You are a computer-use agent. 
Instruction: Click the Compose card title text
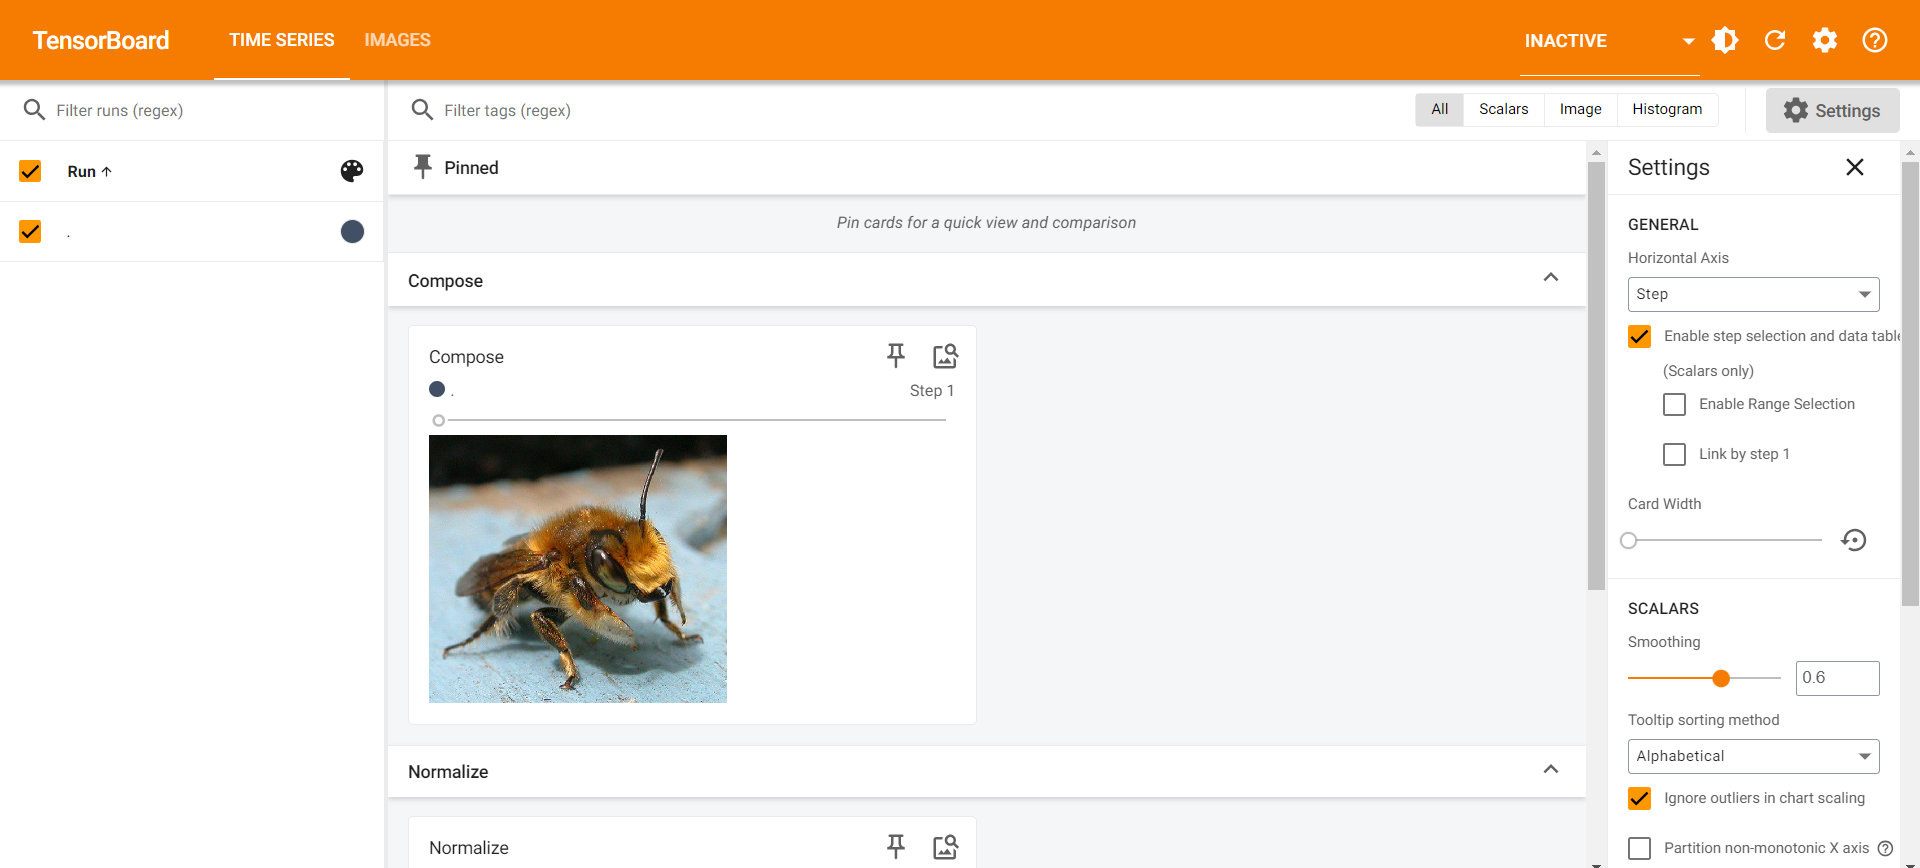(466, 357)
